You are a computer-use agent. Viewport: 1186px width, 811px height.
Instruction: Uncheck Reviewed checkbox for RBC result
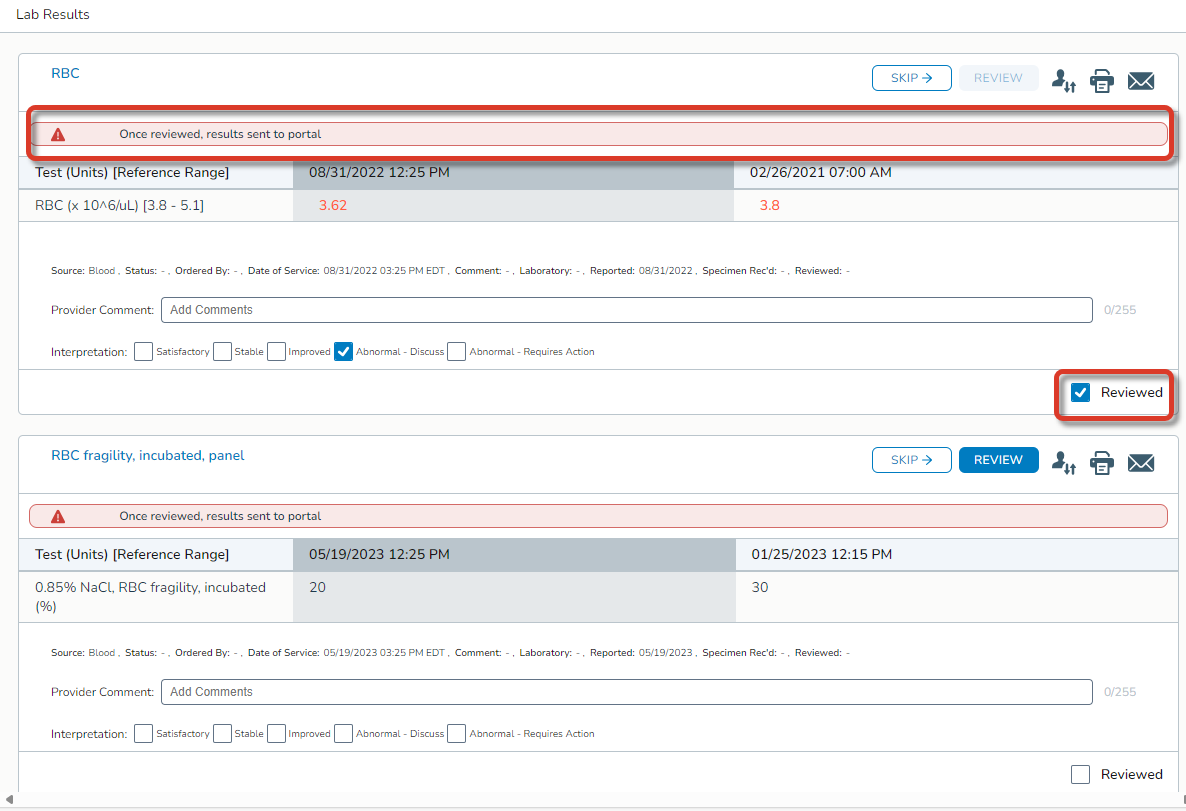point(1080,392)
